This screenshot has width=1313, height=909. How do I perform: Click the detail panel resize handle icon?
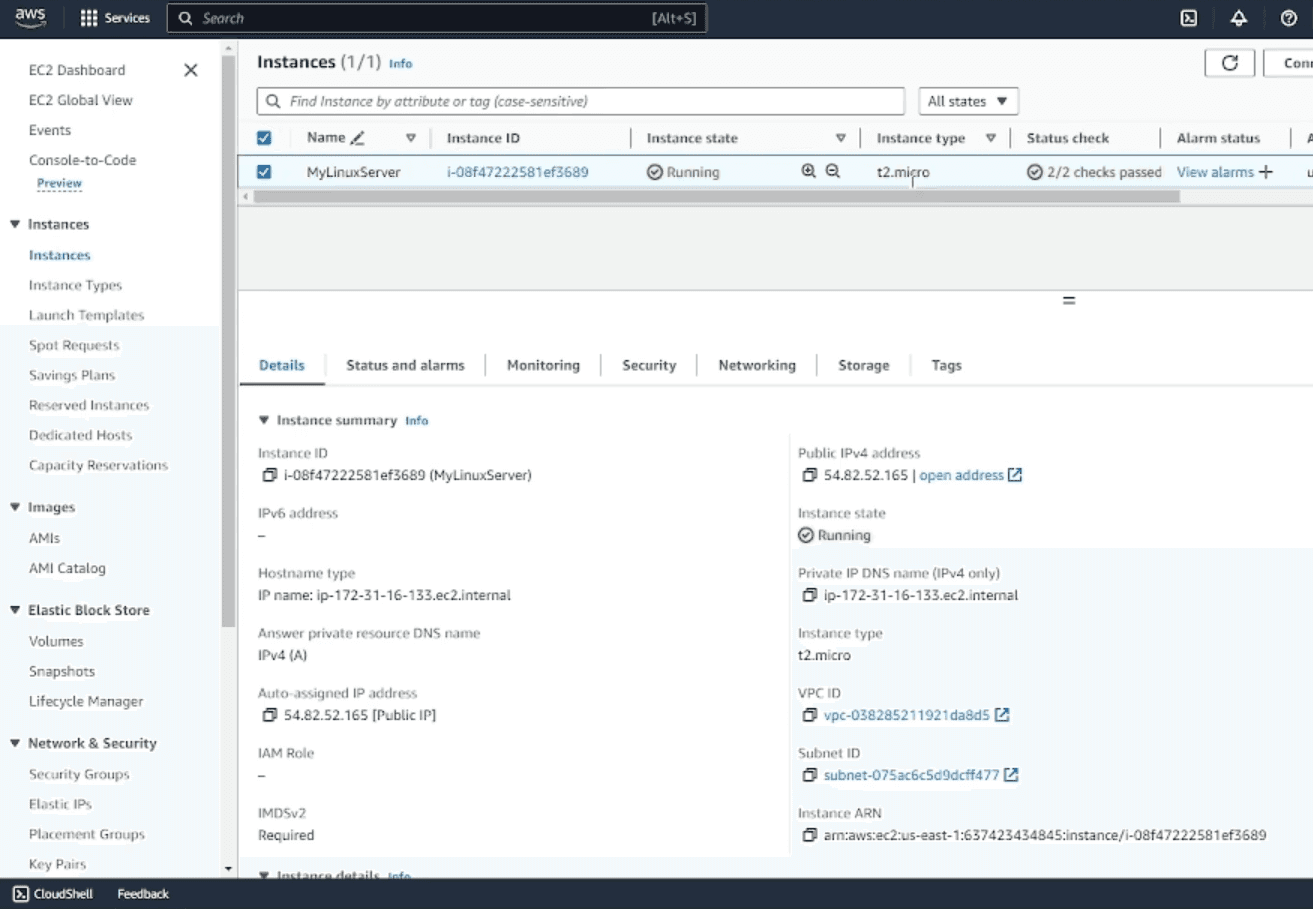tap(1069, 300)
